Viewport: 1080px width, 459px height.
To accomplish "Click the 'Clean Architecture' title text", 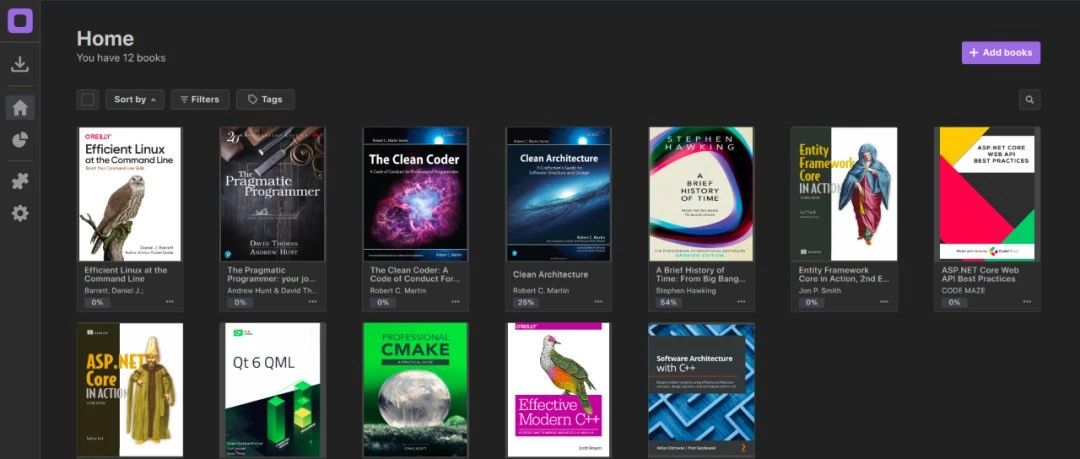I will [x=550, y=274].
